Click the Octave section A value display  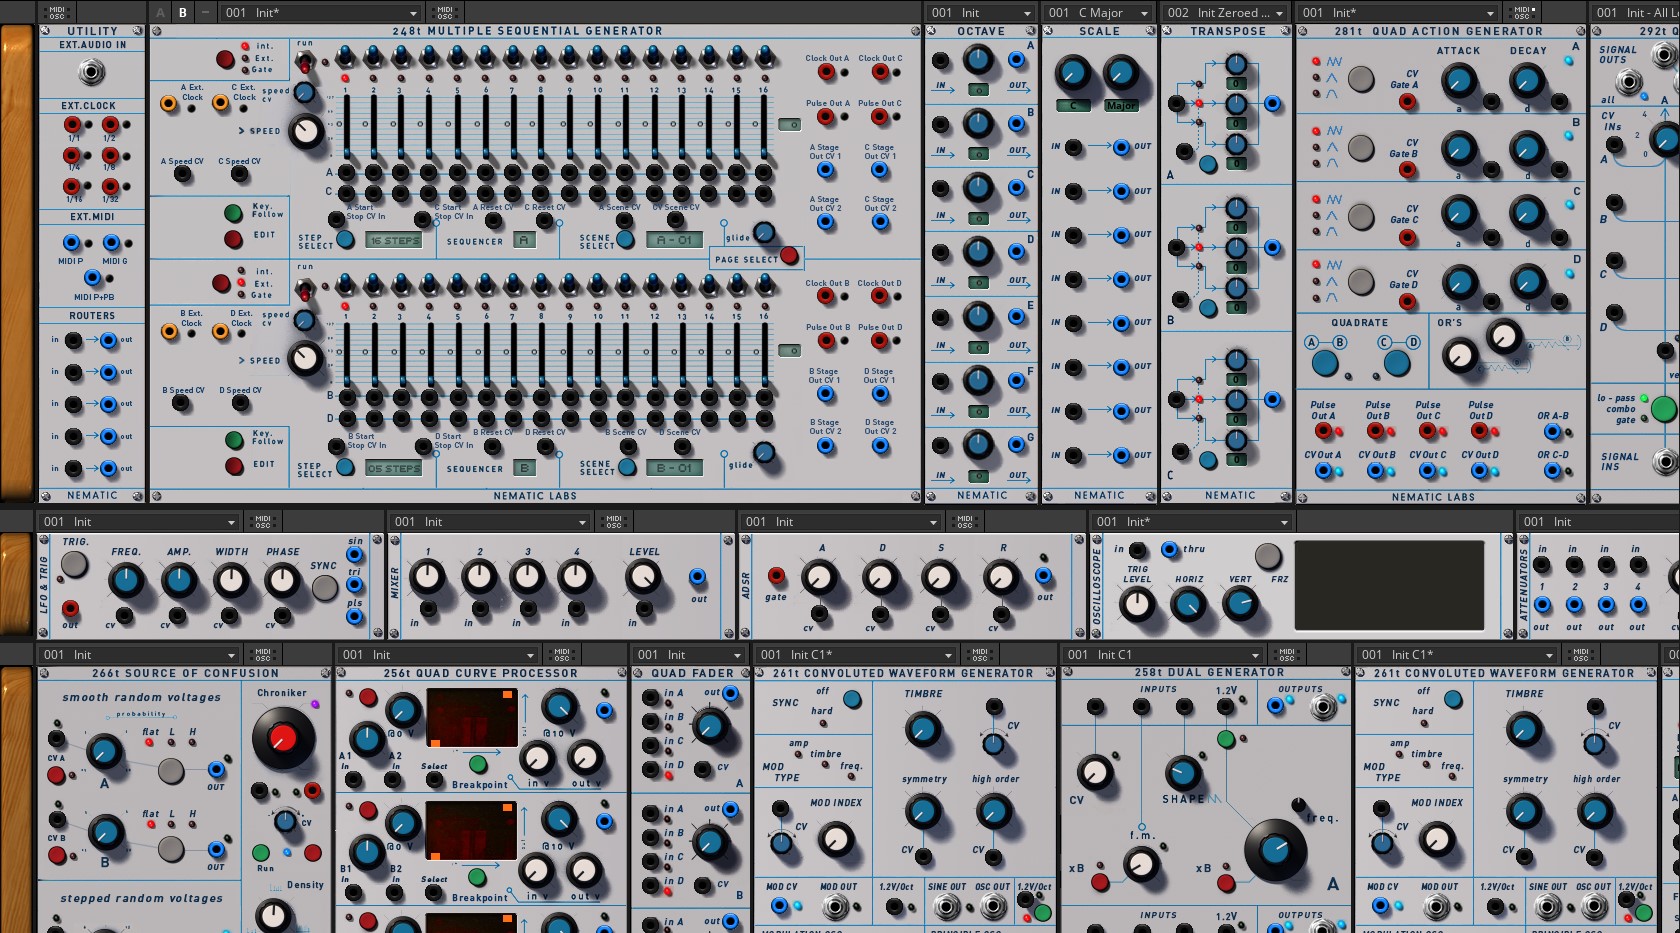978,90
